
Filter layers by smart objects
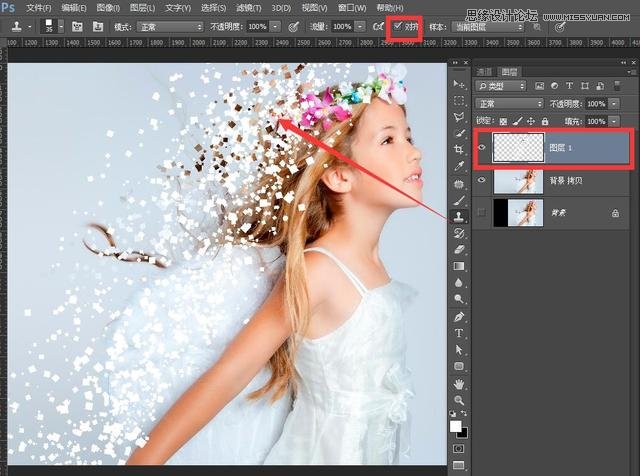[x=600, y=86]
